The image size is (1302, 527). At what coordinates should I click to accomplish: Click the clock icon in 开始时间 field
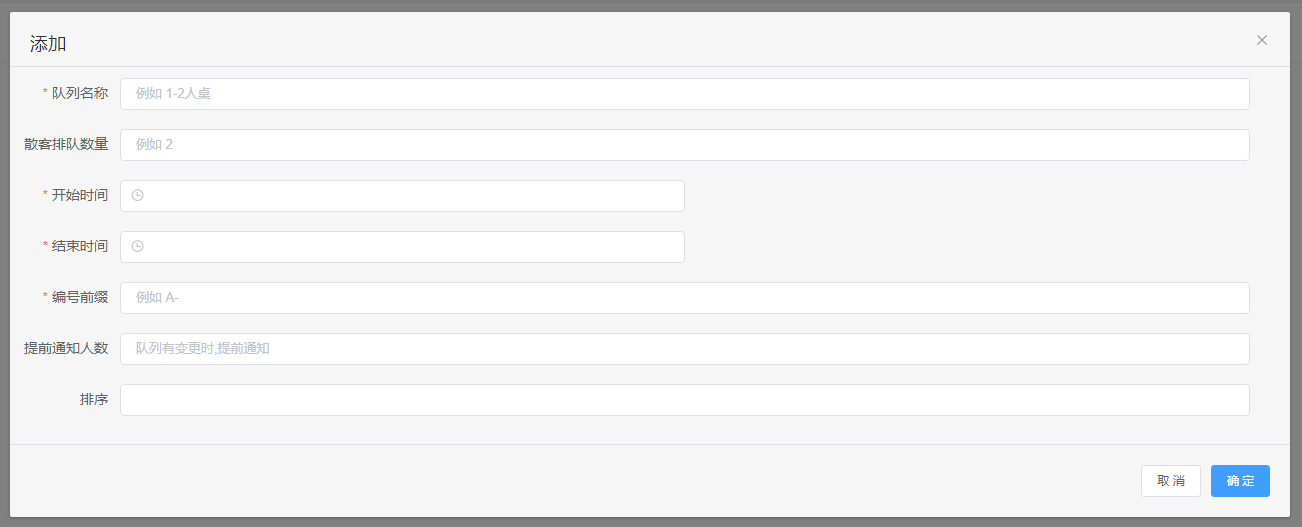coord(138,195)
